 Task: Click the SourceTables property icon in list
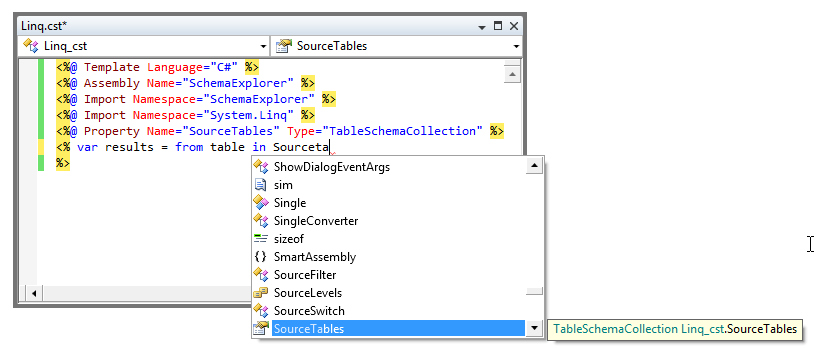(260, 329)
